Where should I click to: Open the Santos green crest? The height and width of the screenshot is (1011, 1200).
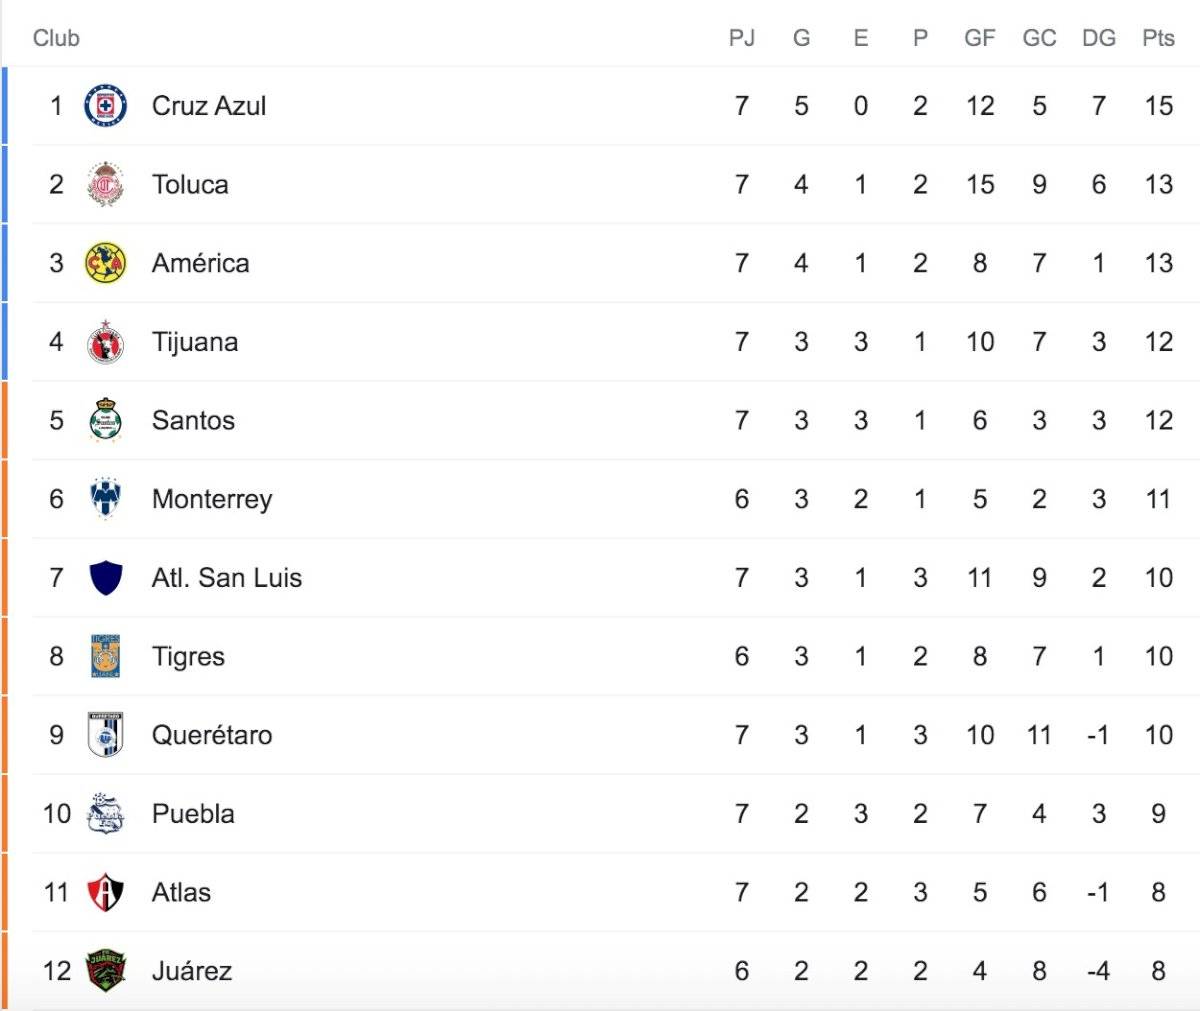coord(106,420)
